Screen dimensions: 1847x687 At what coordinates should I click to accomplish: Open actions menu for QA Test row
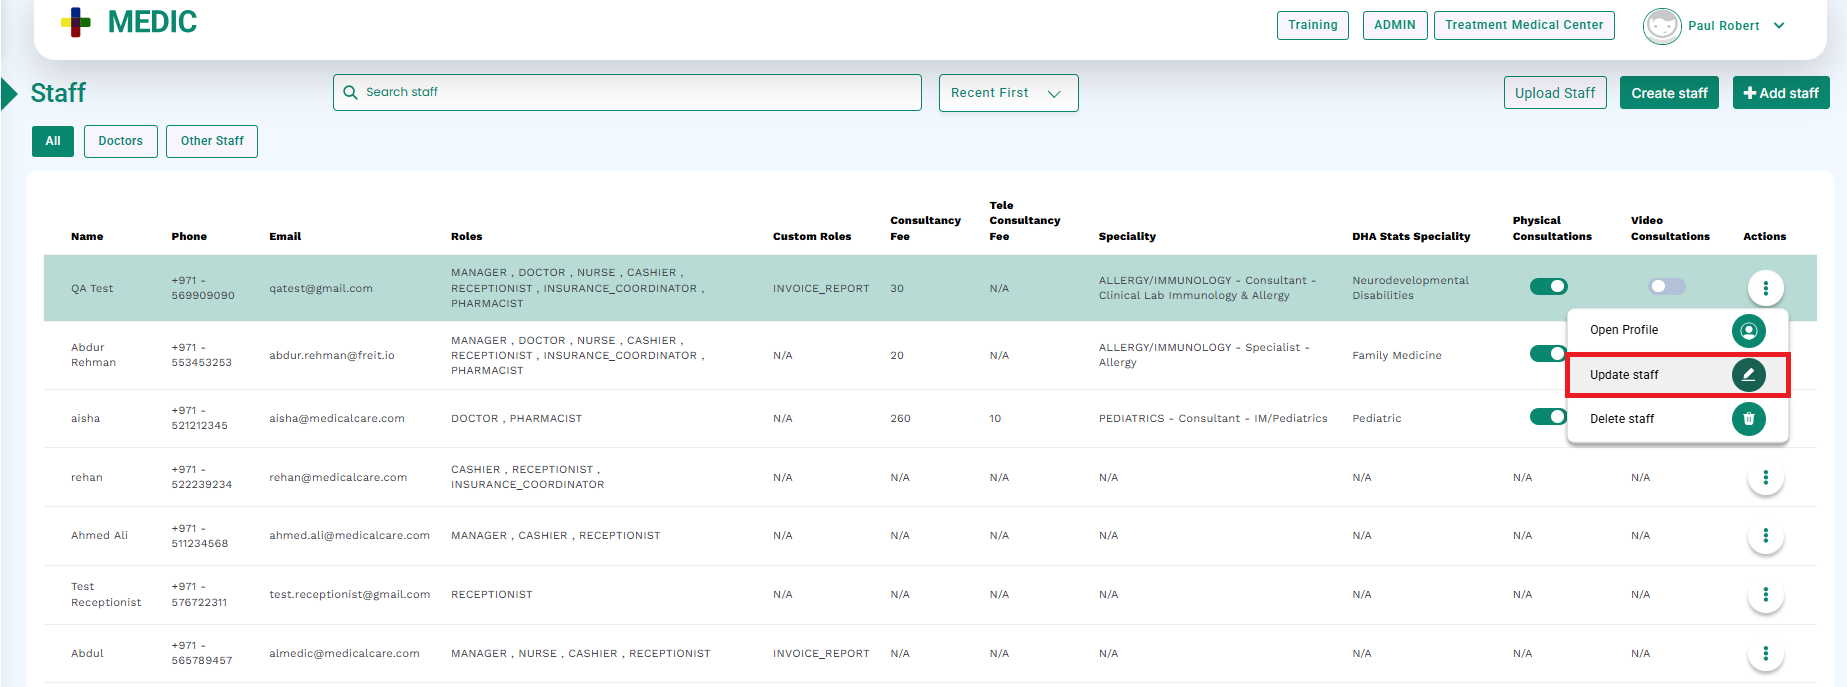[x=1765, y=288]
